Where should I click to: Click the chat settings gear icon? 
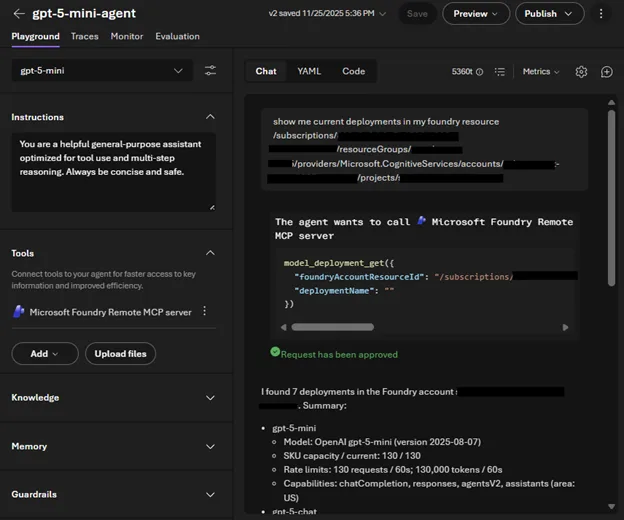click(x=582, y=72)
